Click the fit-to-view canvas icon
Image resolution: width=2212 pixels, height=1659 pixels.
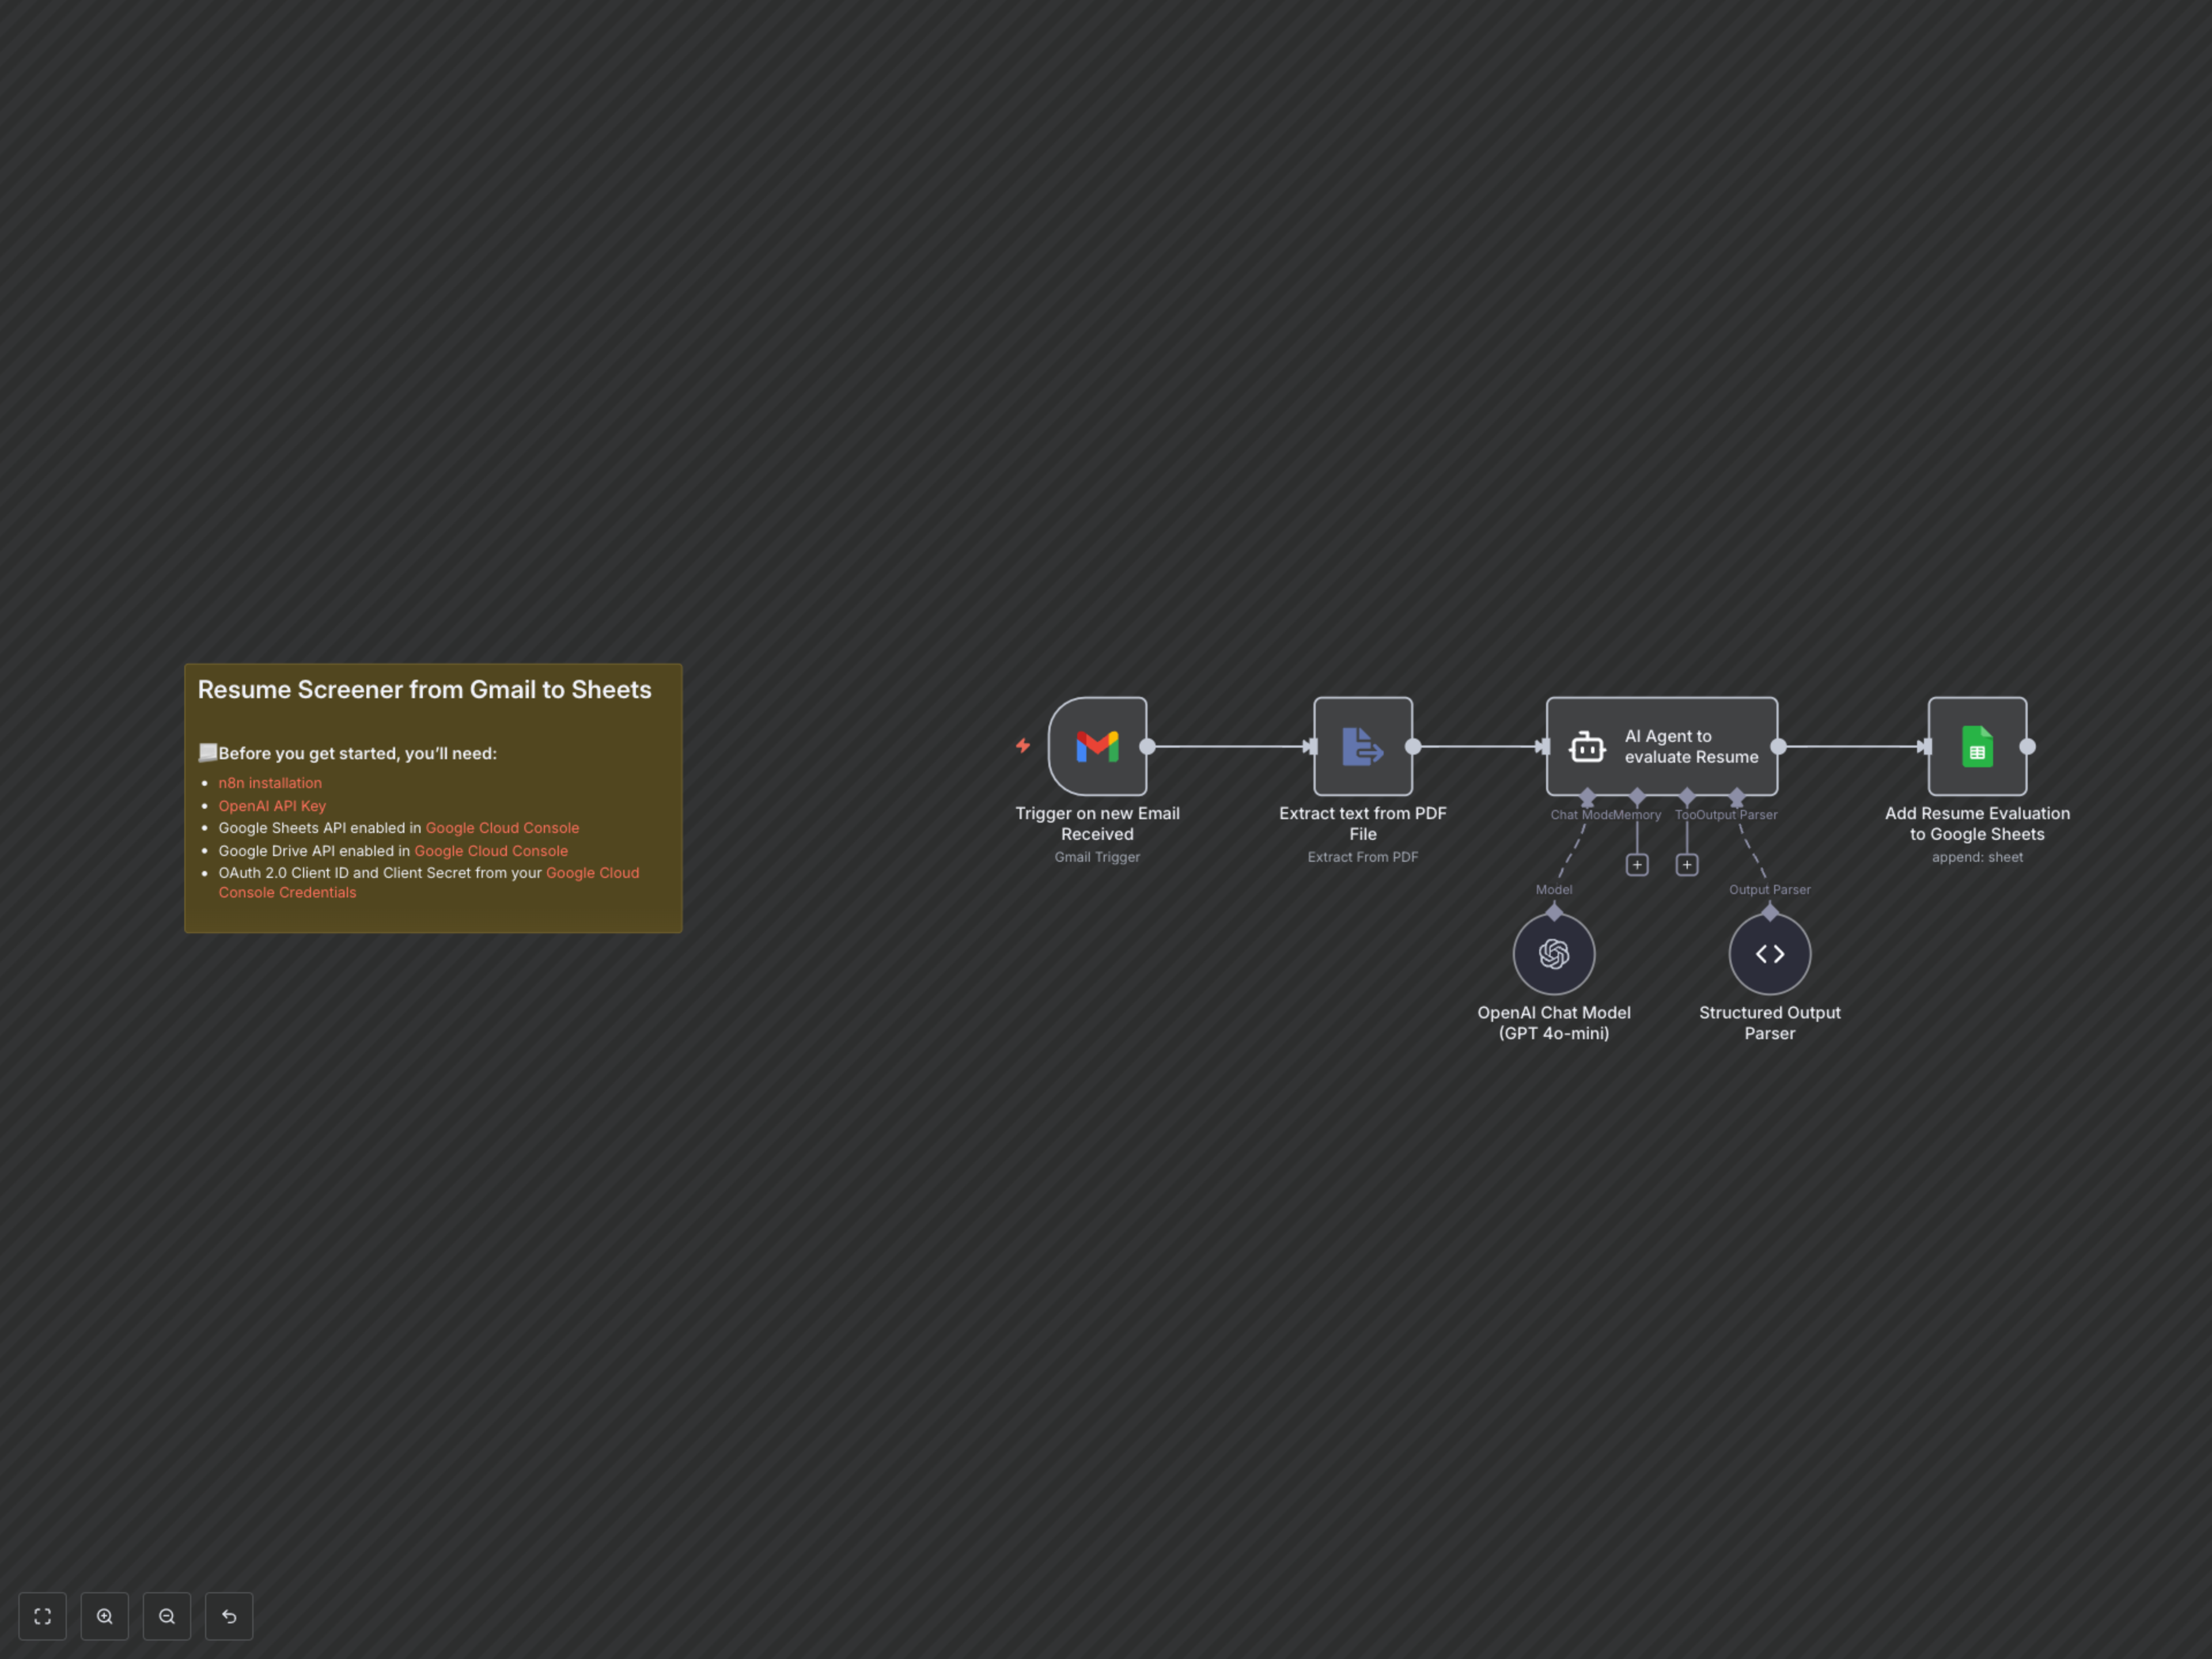pyautogui.click(x=42, y=1616)
